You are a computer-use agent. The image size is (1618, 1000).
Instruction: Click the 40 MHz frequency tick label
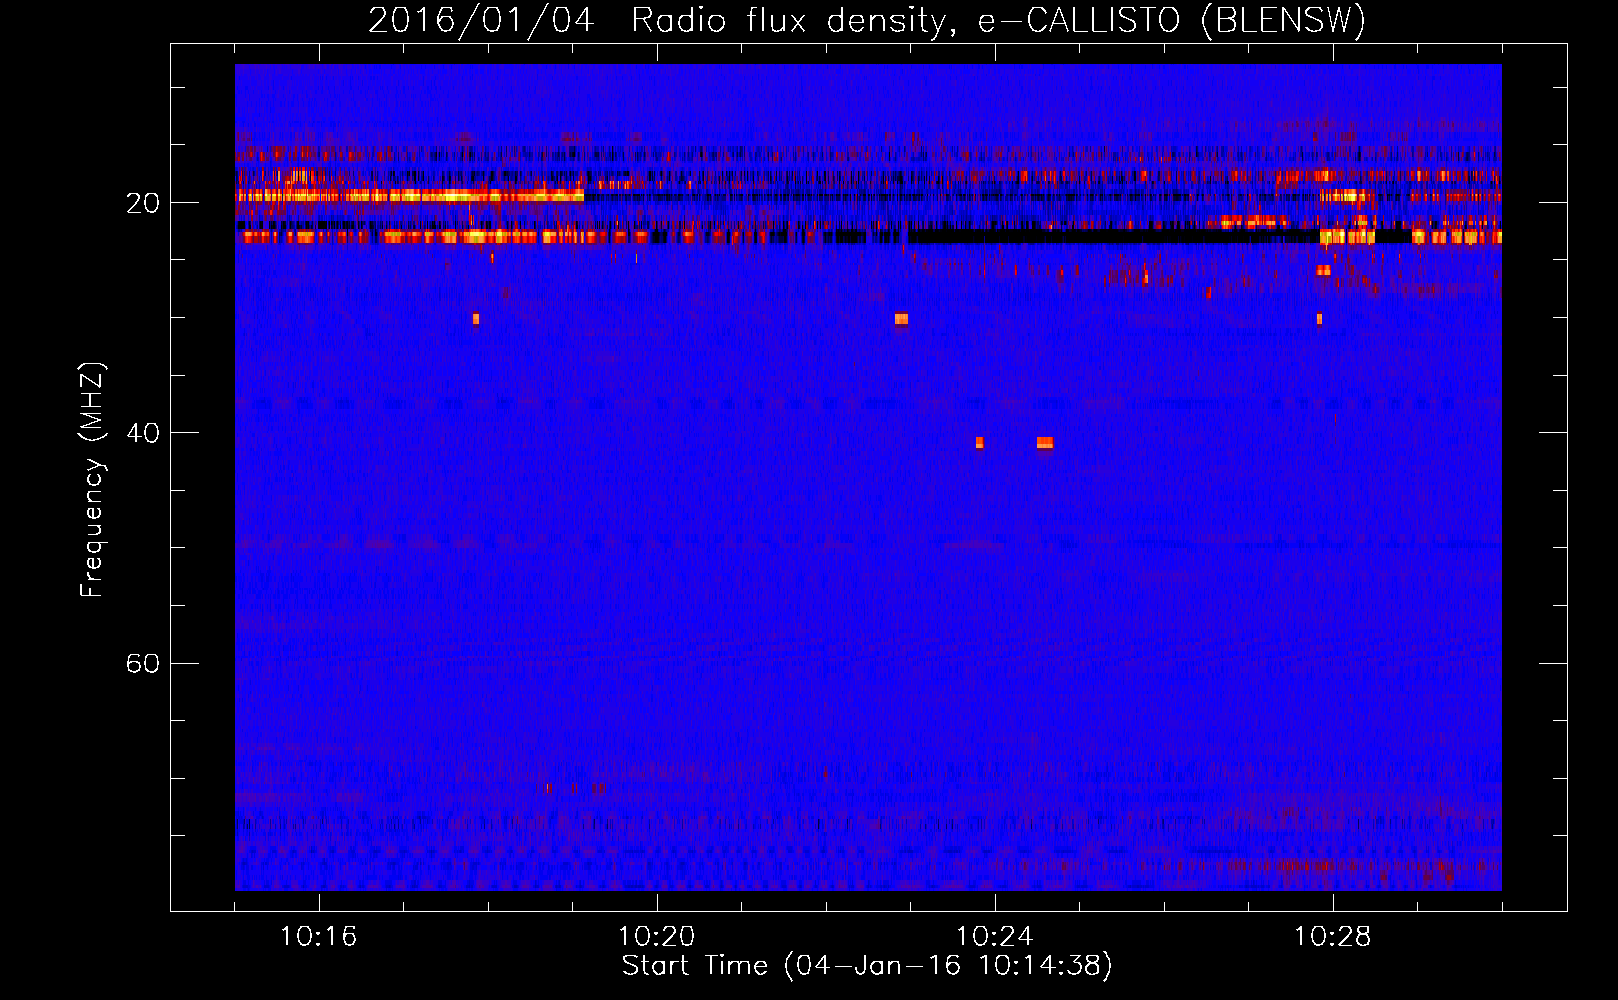click(x=143, y=433)
